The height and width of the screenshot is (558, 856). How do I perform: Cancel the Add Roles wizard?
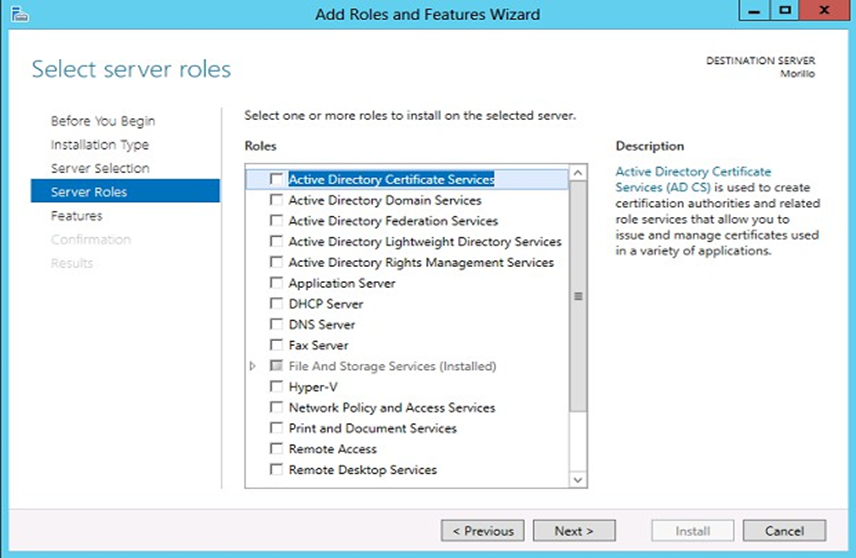(x=784, y=531)
